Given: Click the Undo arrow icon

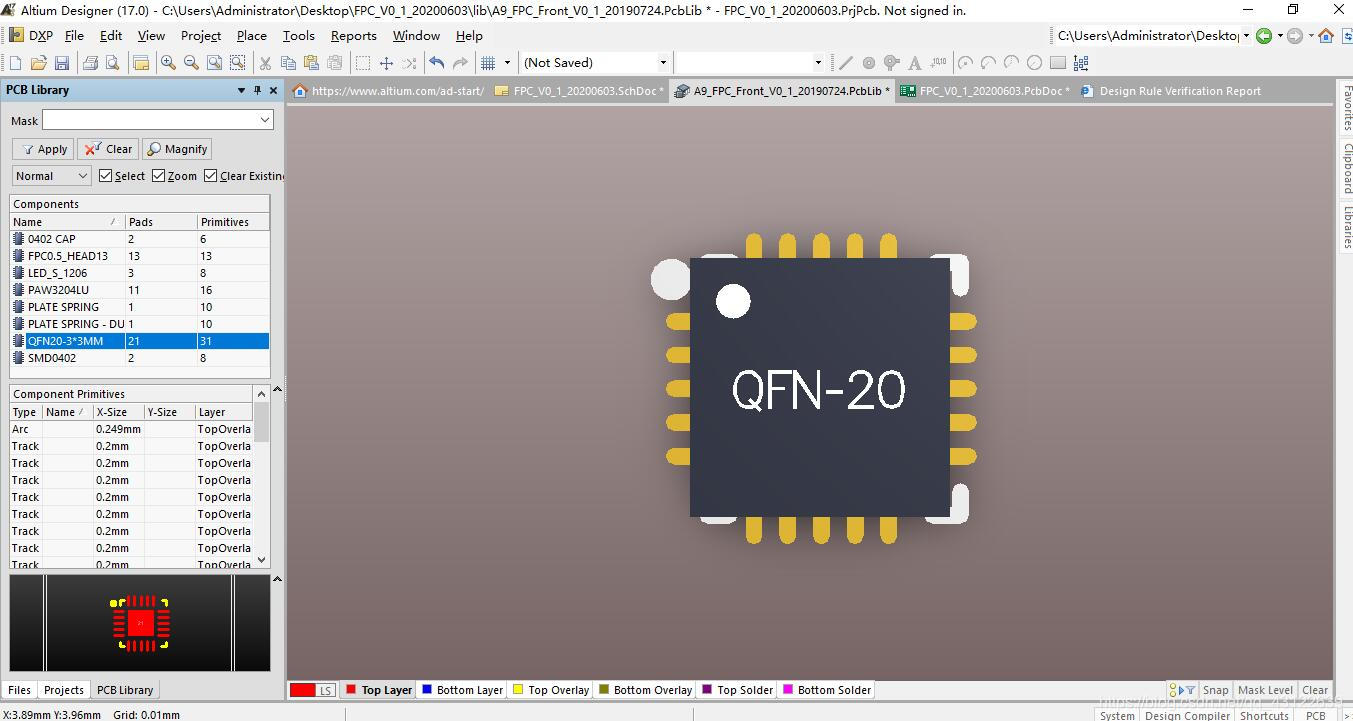Looking at the screenshot, I should coord(437,63).
